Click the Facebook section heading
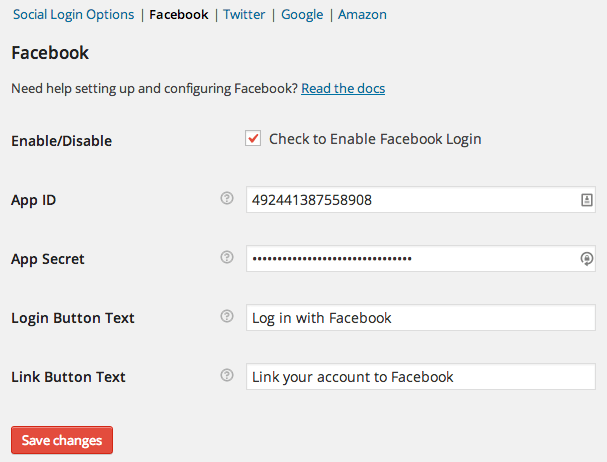The width and height of the screenshot is (607, 462). coord(50,52)
